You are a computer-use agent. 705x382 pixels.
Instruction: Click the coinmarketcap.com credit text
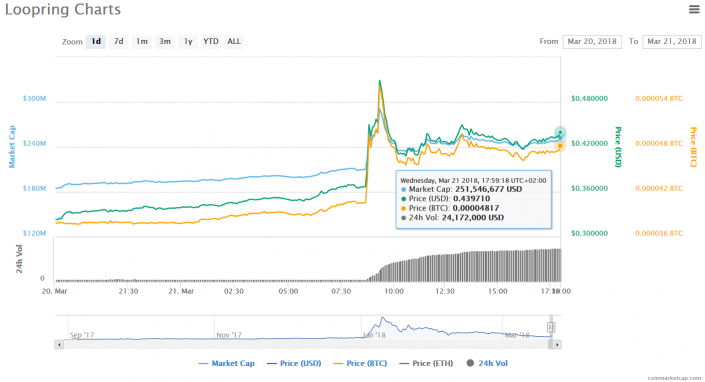click(674, 378)
